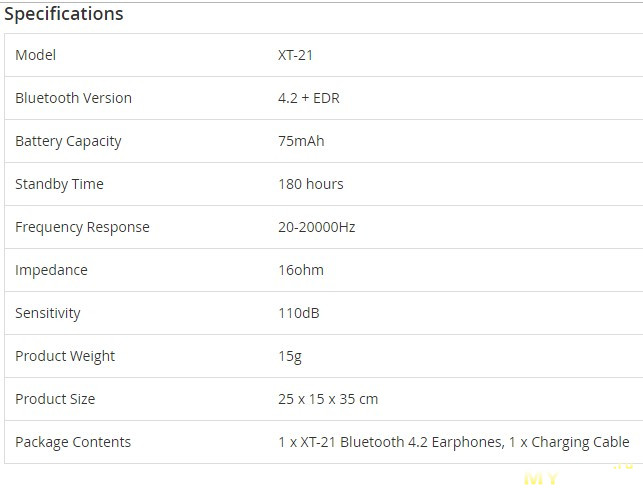Click the 110dB value
This screenshot has width=643, height=495.
coord(299,313)
